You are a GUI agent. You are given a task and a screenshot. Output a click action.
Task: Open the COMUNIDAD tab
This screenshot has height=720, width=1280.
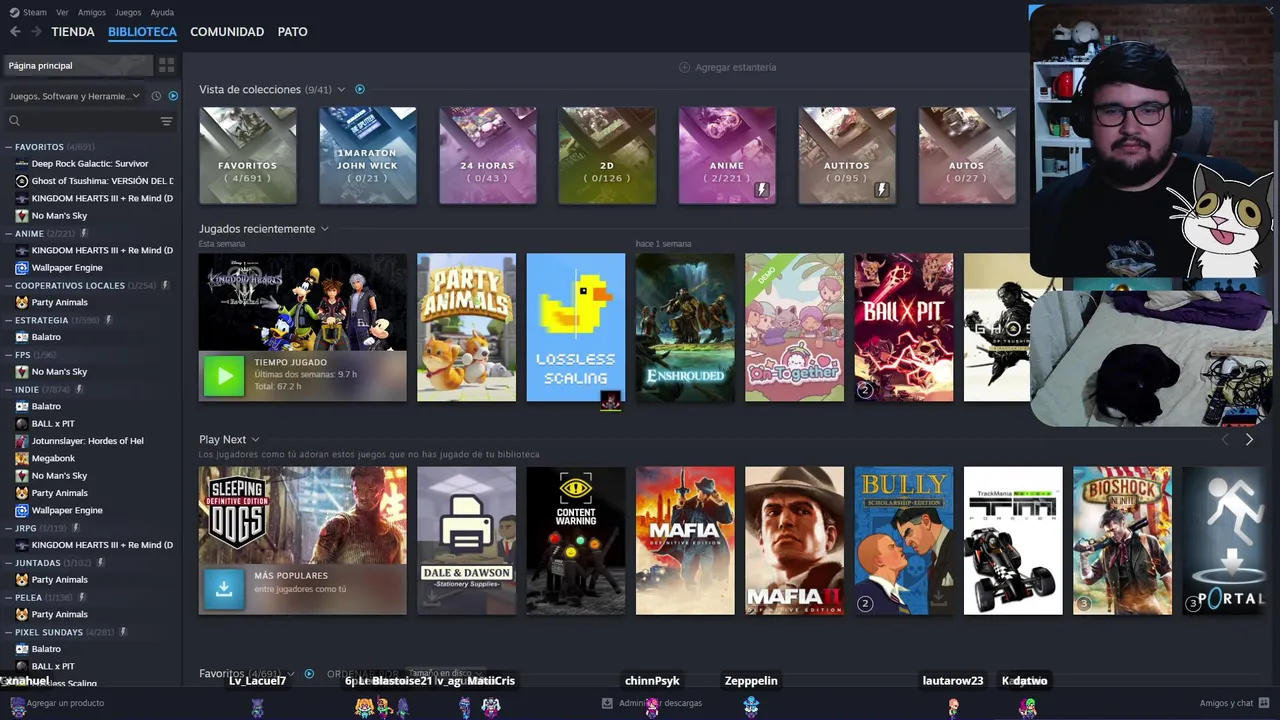pos(227,32)
